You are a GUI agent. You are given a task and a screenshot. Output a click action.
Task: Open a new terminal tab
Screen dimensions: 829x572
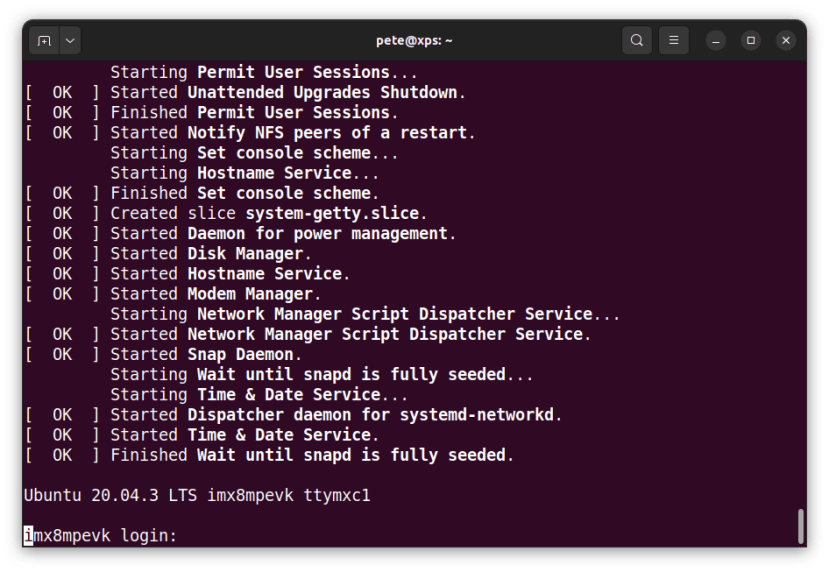coord(44,41)
